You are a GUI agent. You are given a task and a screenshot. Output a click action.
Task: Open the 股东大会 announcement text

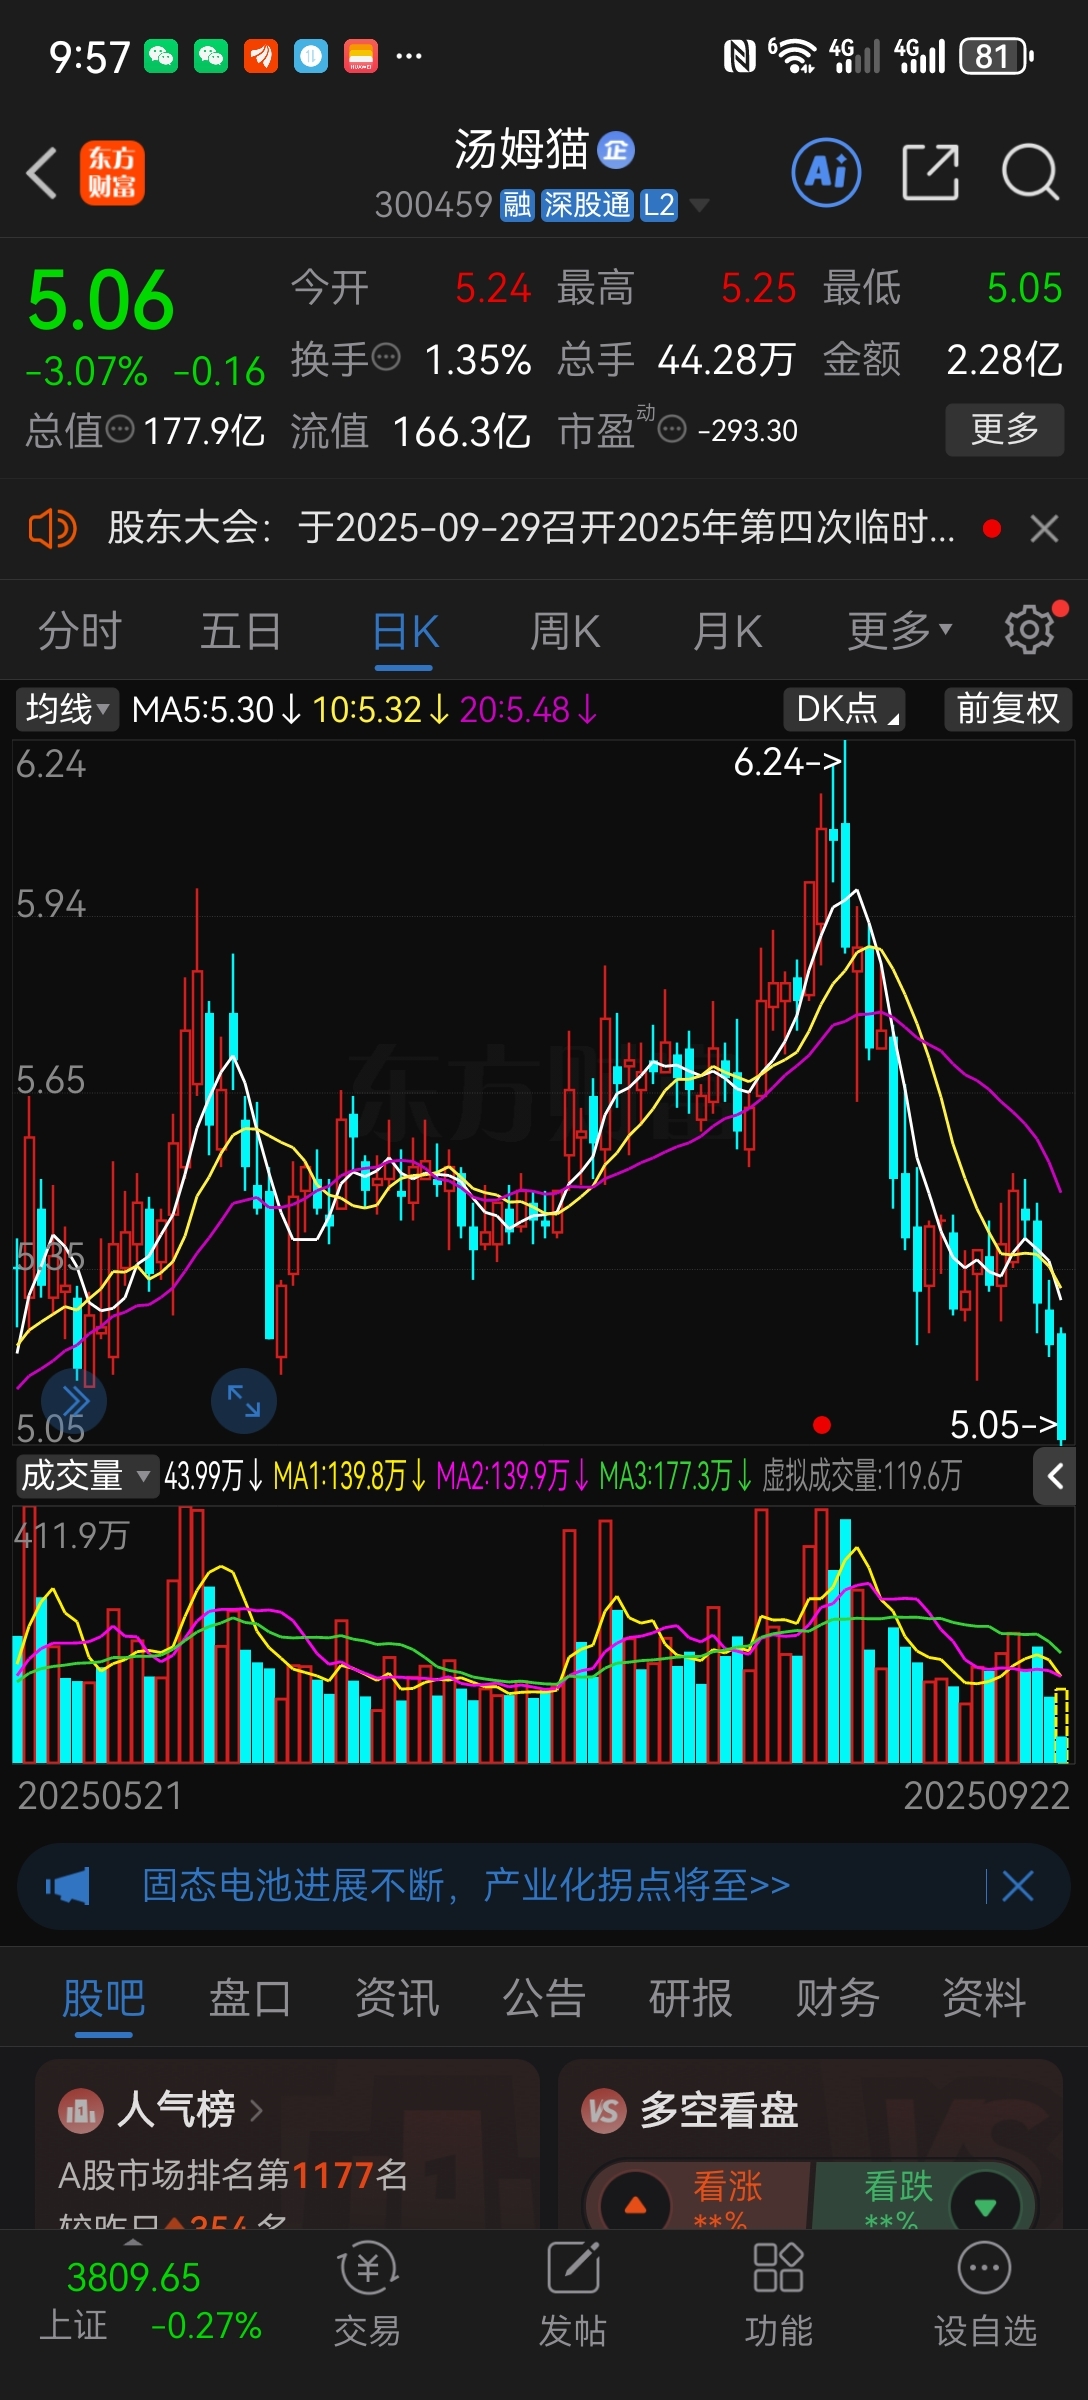(x=531, y=527)
